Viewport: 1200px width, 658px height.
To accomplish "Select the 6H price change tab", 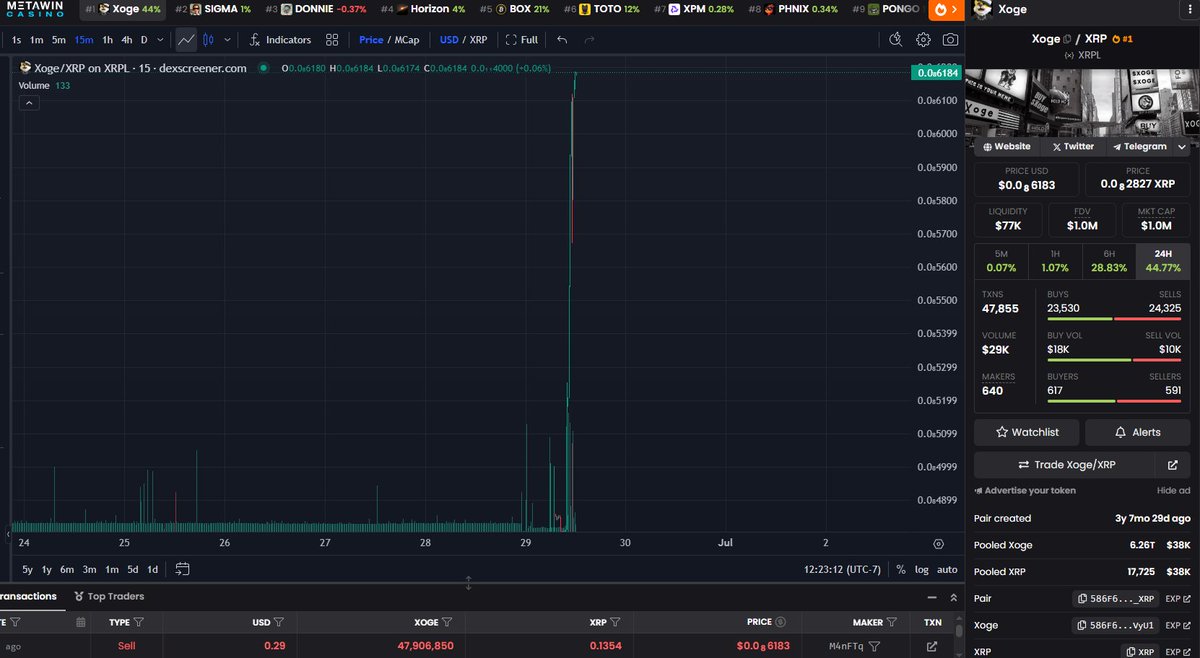I will 1109,262.
